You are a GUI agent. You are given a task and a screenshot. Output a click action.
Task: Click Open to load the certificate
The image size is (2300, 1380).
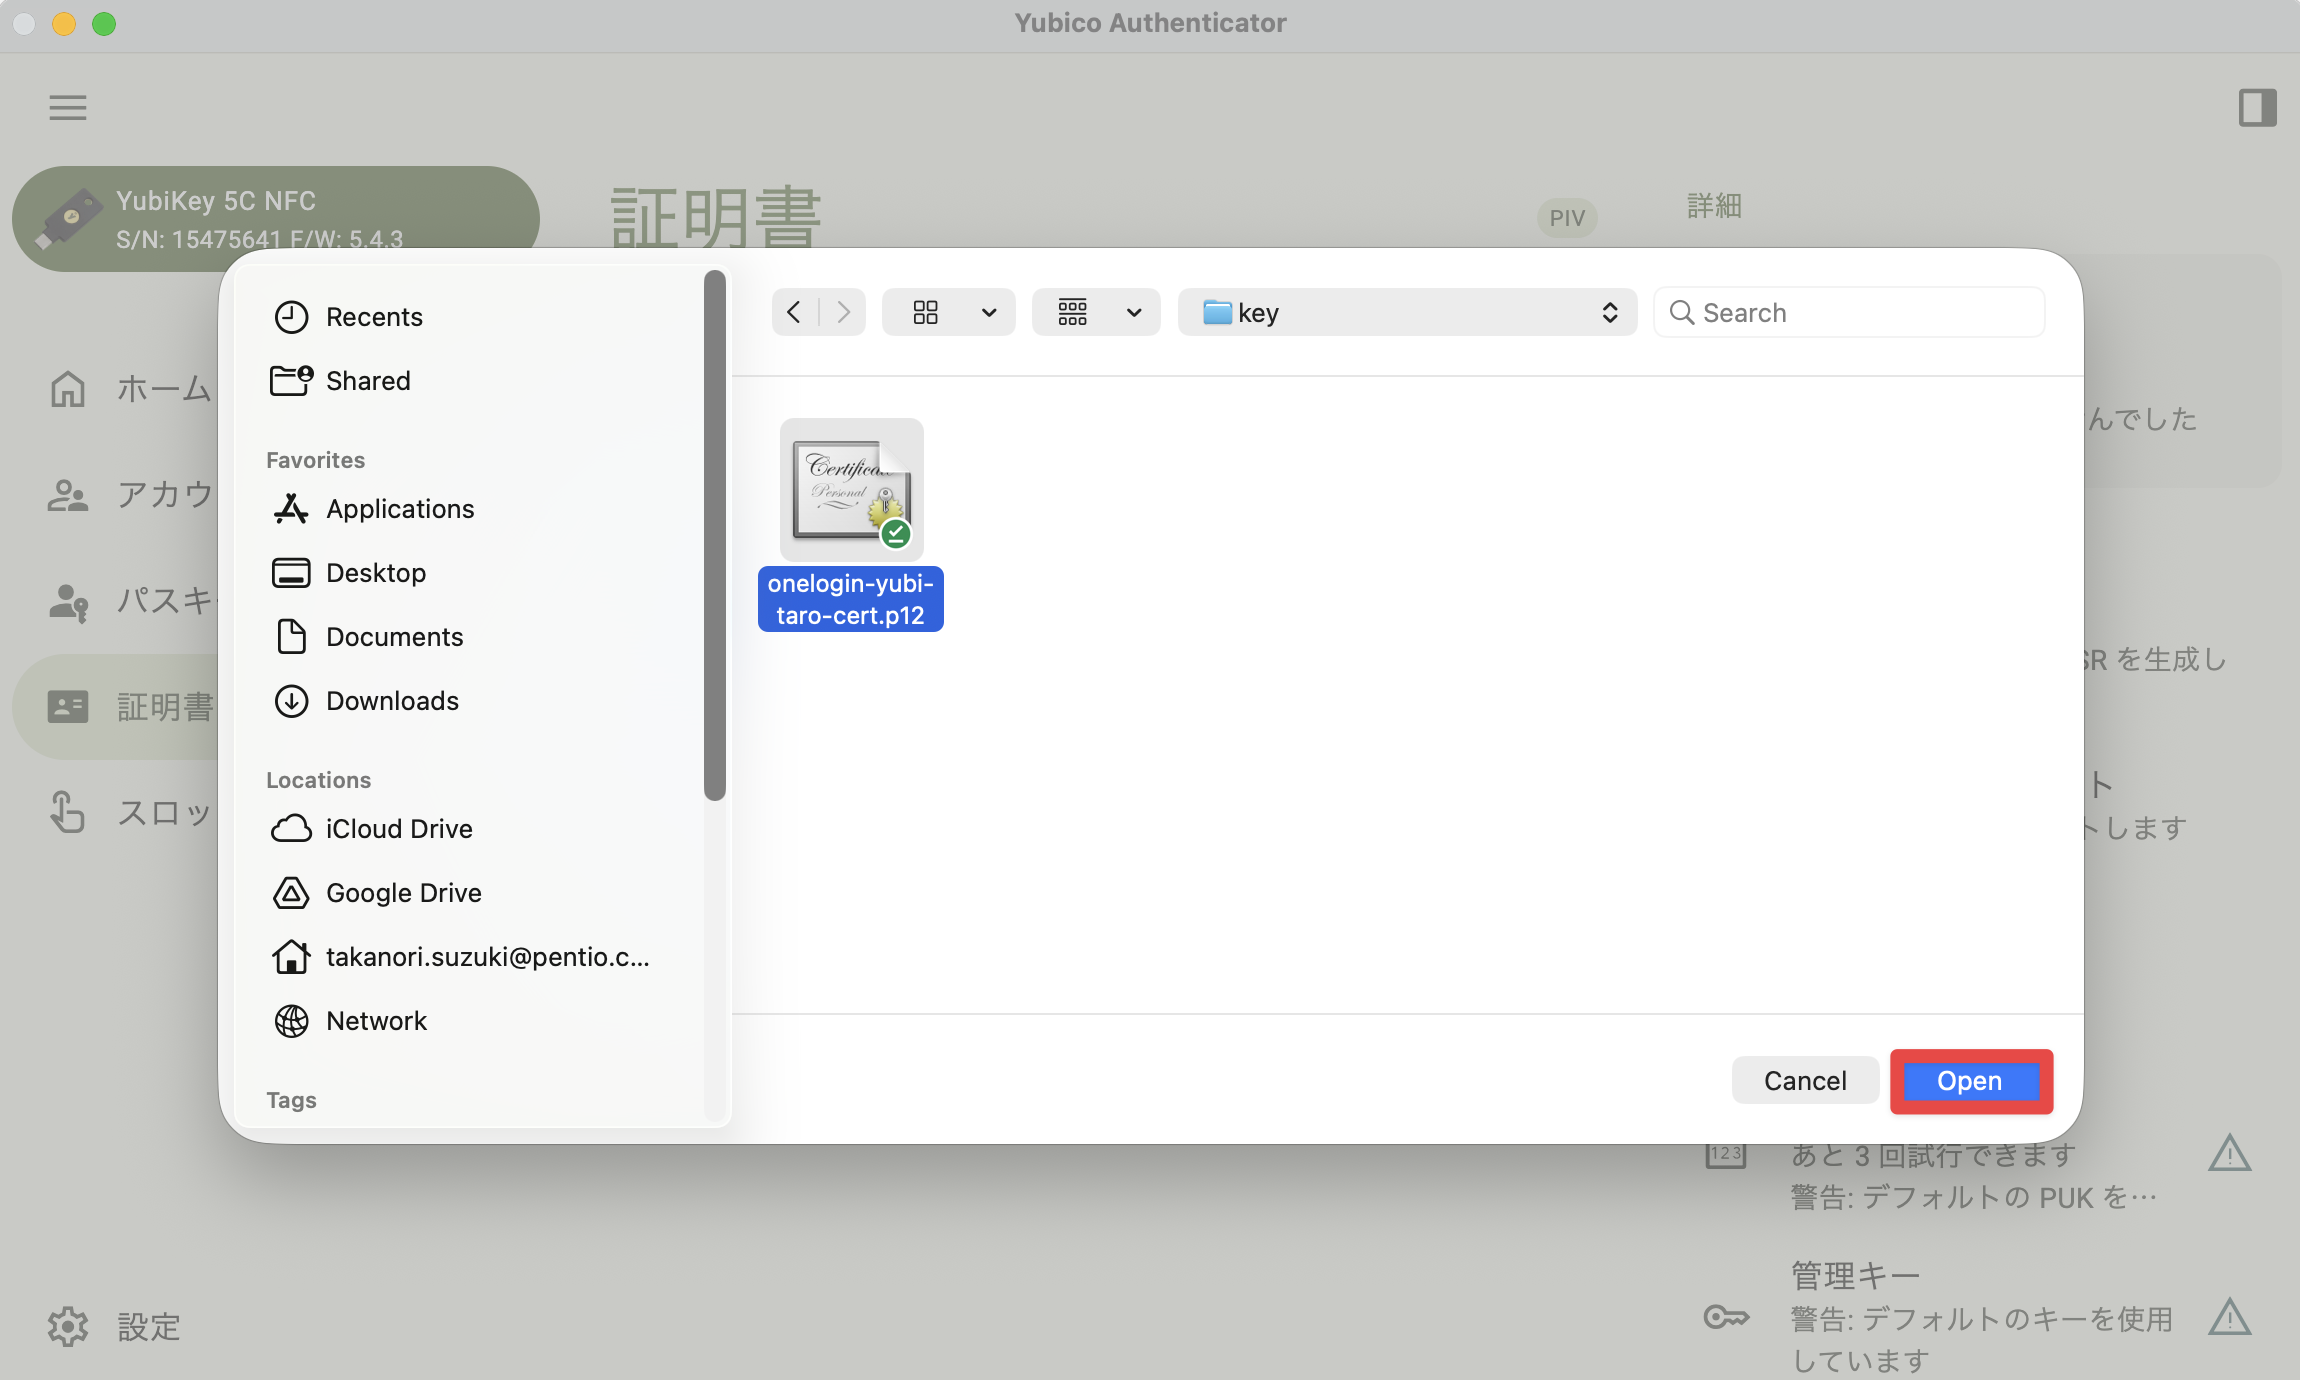[1970, 1081]
